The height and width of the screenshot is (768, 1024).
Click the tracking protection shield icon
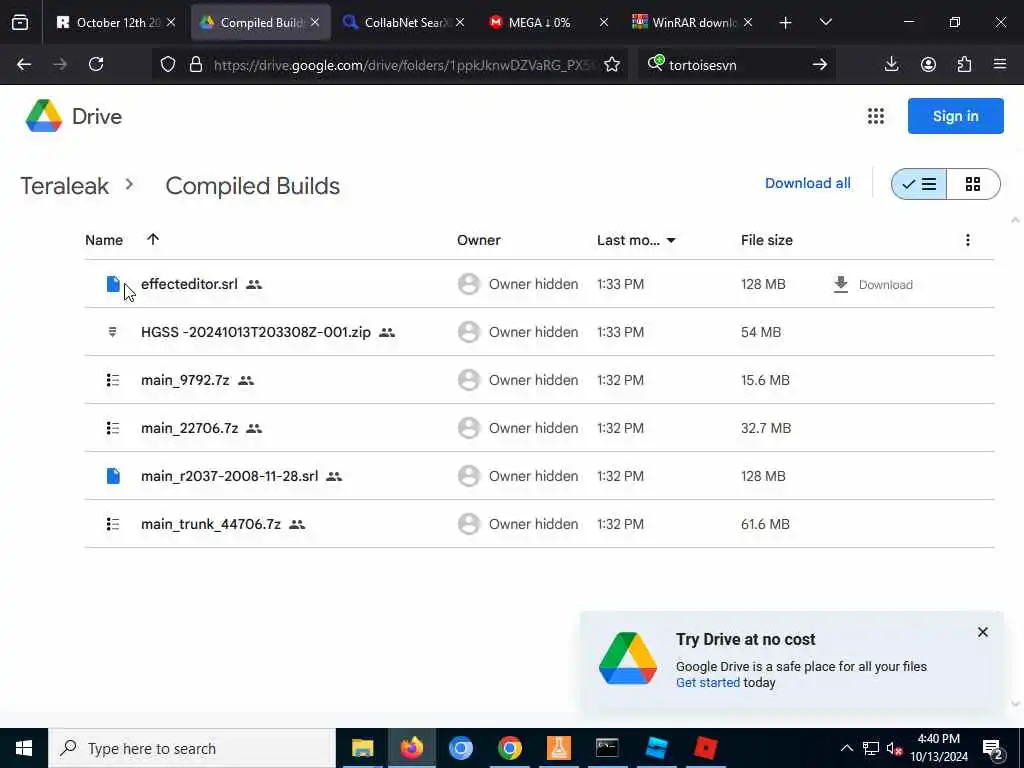click(x=168, y=64)
